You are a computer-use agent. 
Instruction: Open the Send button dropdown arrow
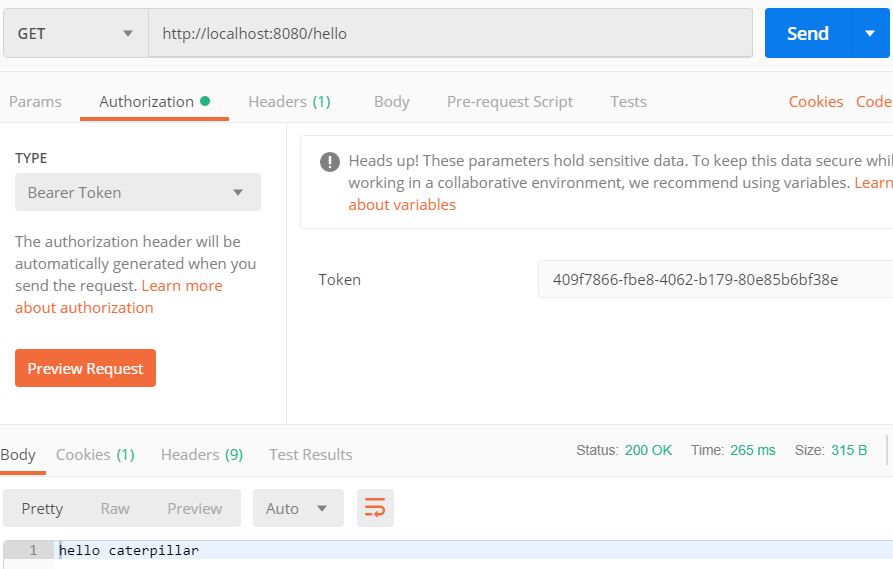point(870,33)
